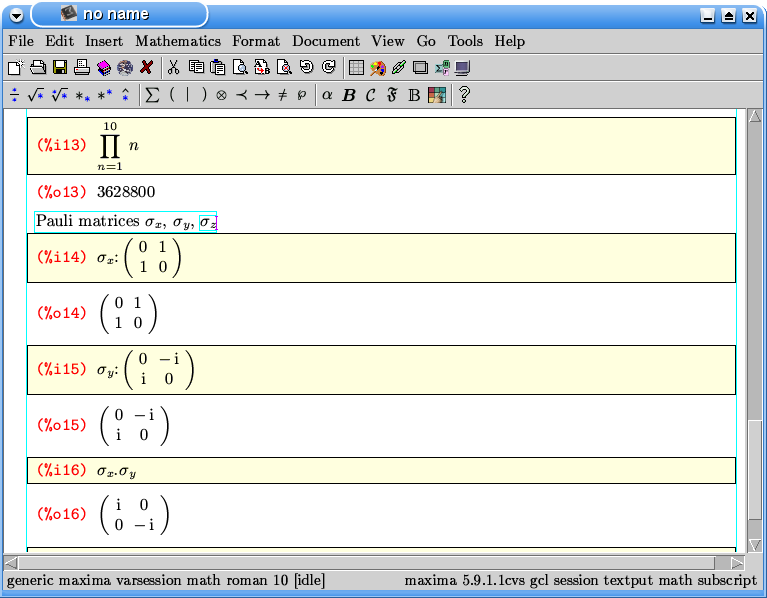Viewport: 767px width, 598px height.
Task: Open Replace with the A-to-B icon
Action: tap(262, 67)
